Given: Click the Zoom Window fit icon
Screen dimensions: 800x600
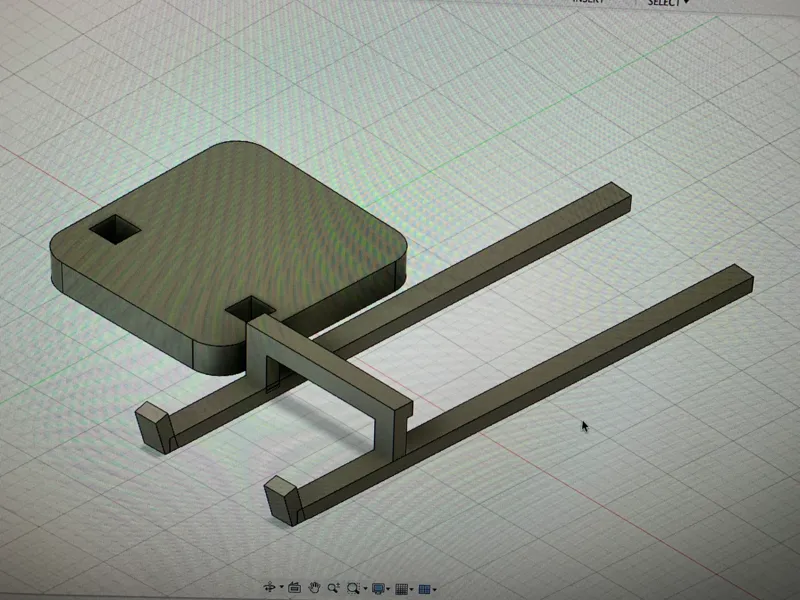Looking at the screenshot, I should pyautogui.click(x=353, y=588).
